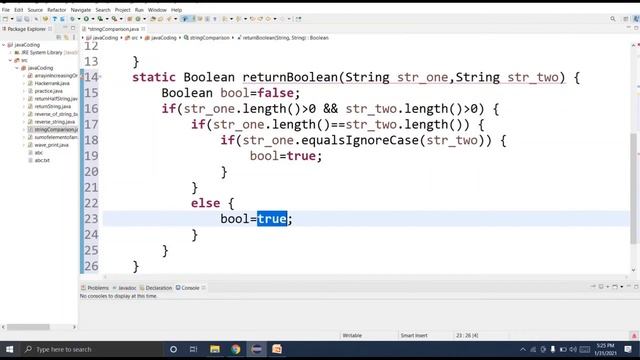Click the volume speaker tray icon
Image resolution: width=640 pixels, height=360 pixels.
[573, 349]
